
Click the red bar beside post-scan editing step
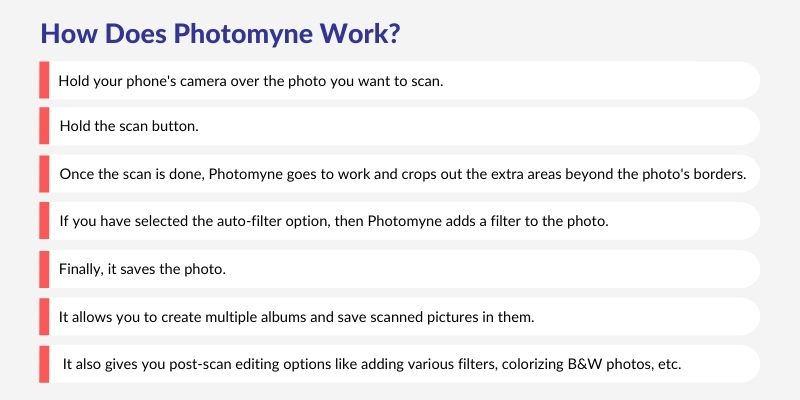pyautogui.click(x=44, y=363)
